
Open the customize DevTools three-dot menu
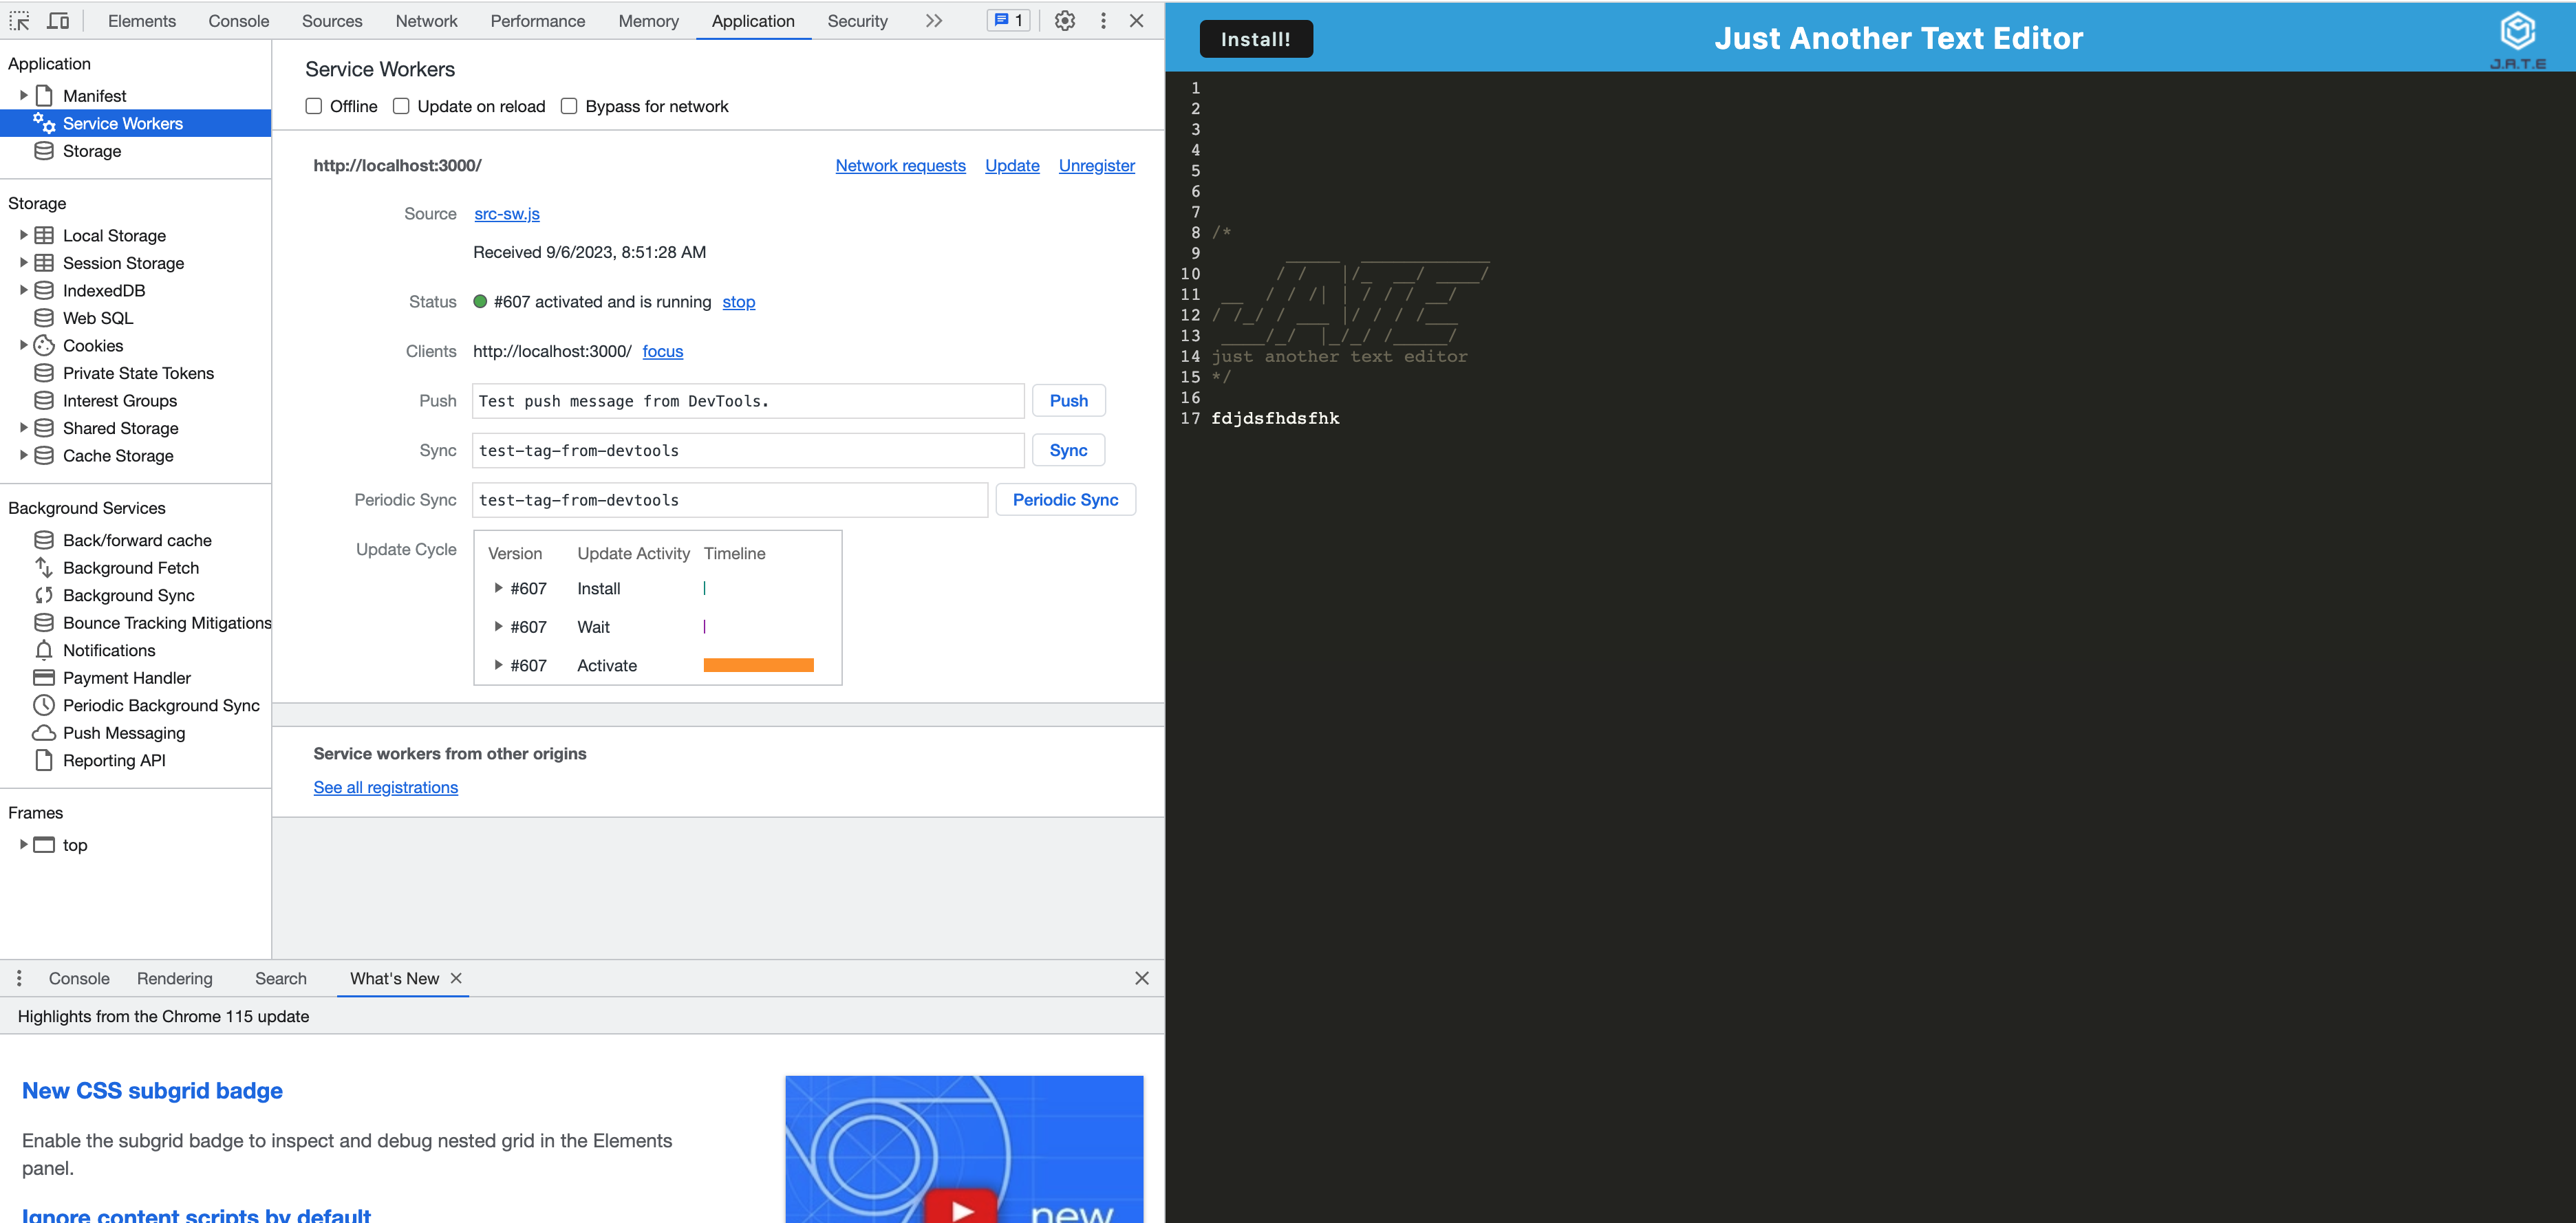click(x=1103, y=21)
